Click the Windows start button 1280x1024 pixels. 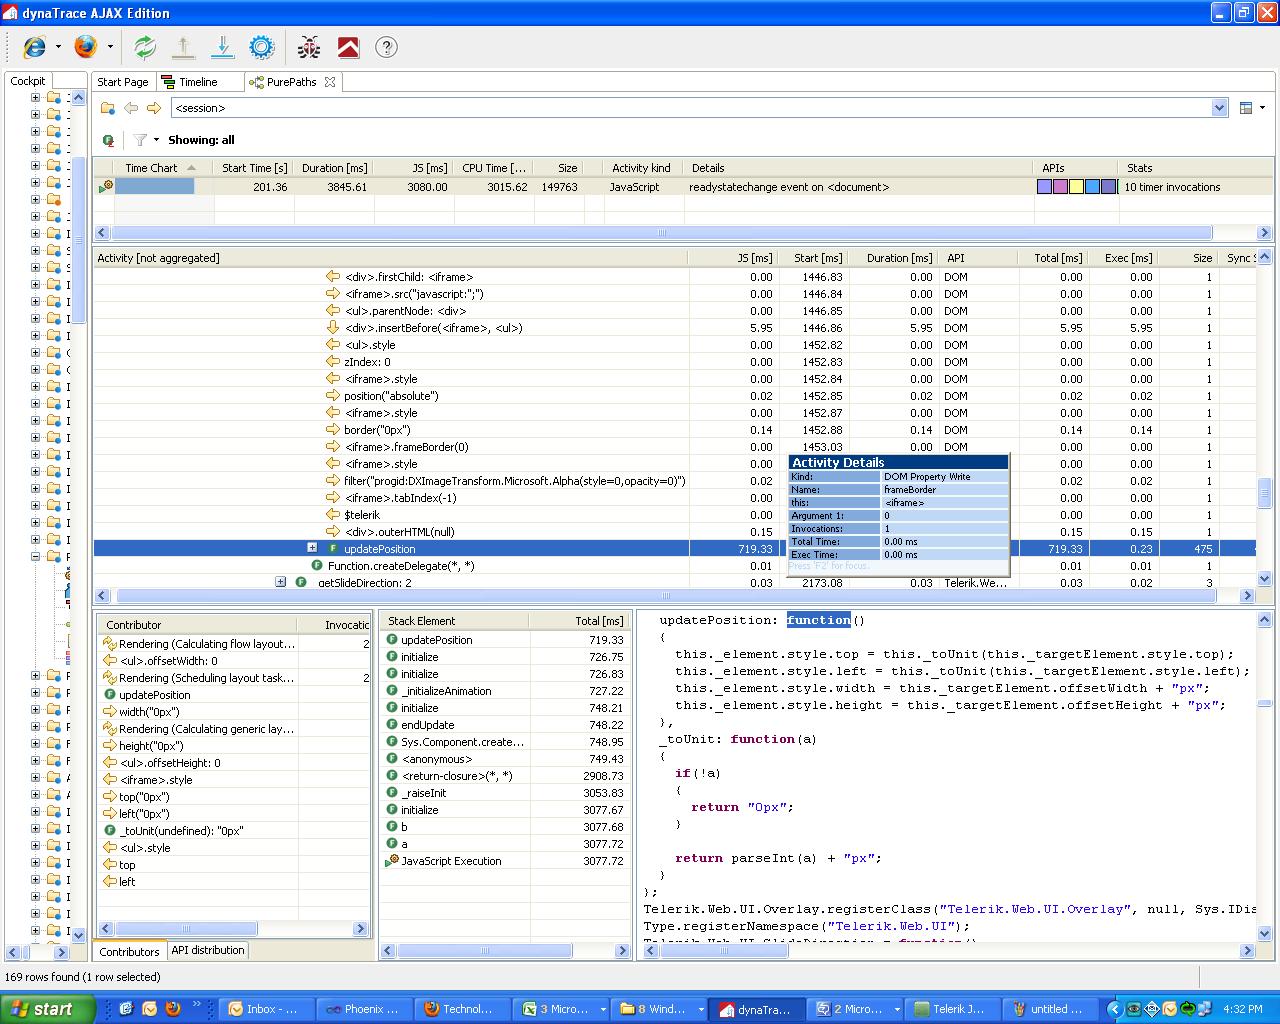(47, 1009)
